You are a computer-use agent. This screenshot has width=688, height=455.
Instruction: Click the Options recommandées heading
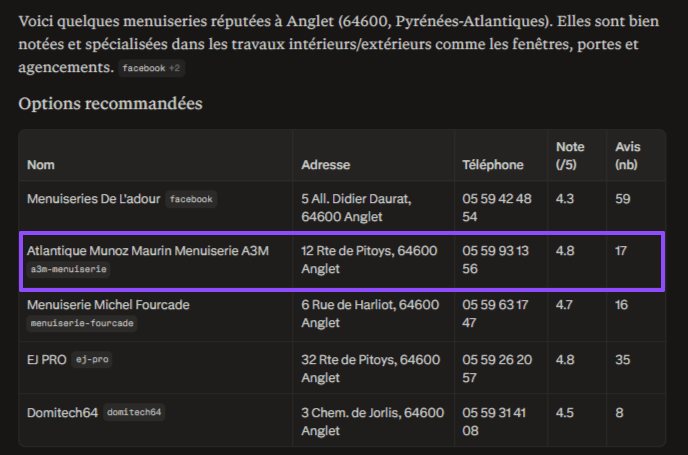click(x=111, y=104)
